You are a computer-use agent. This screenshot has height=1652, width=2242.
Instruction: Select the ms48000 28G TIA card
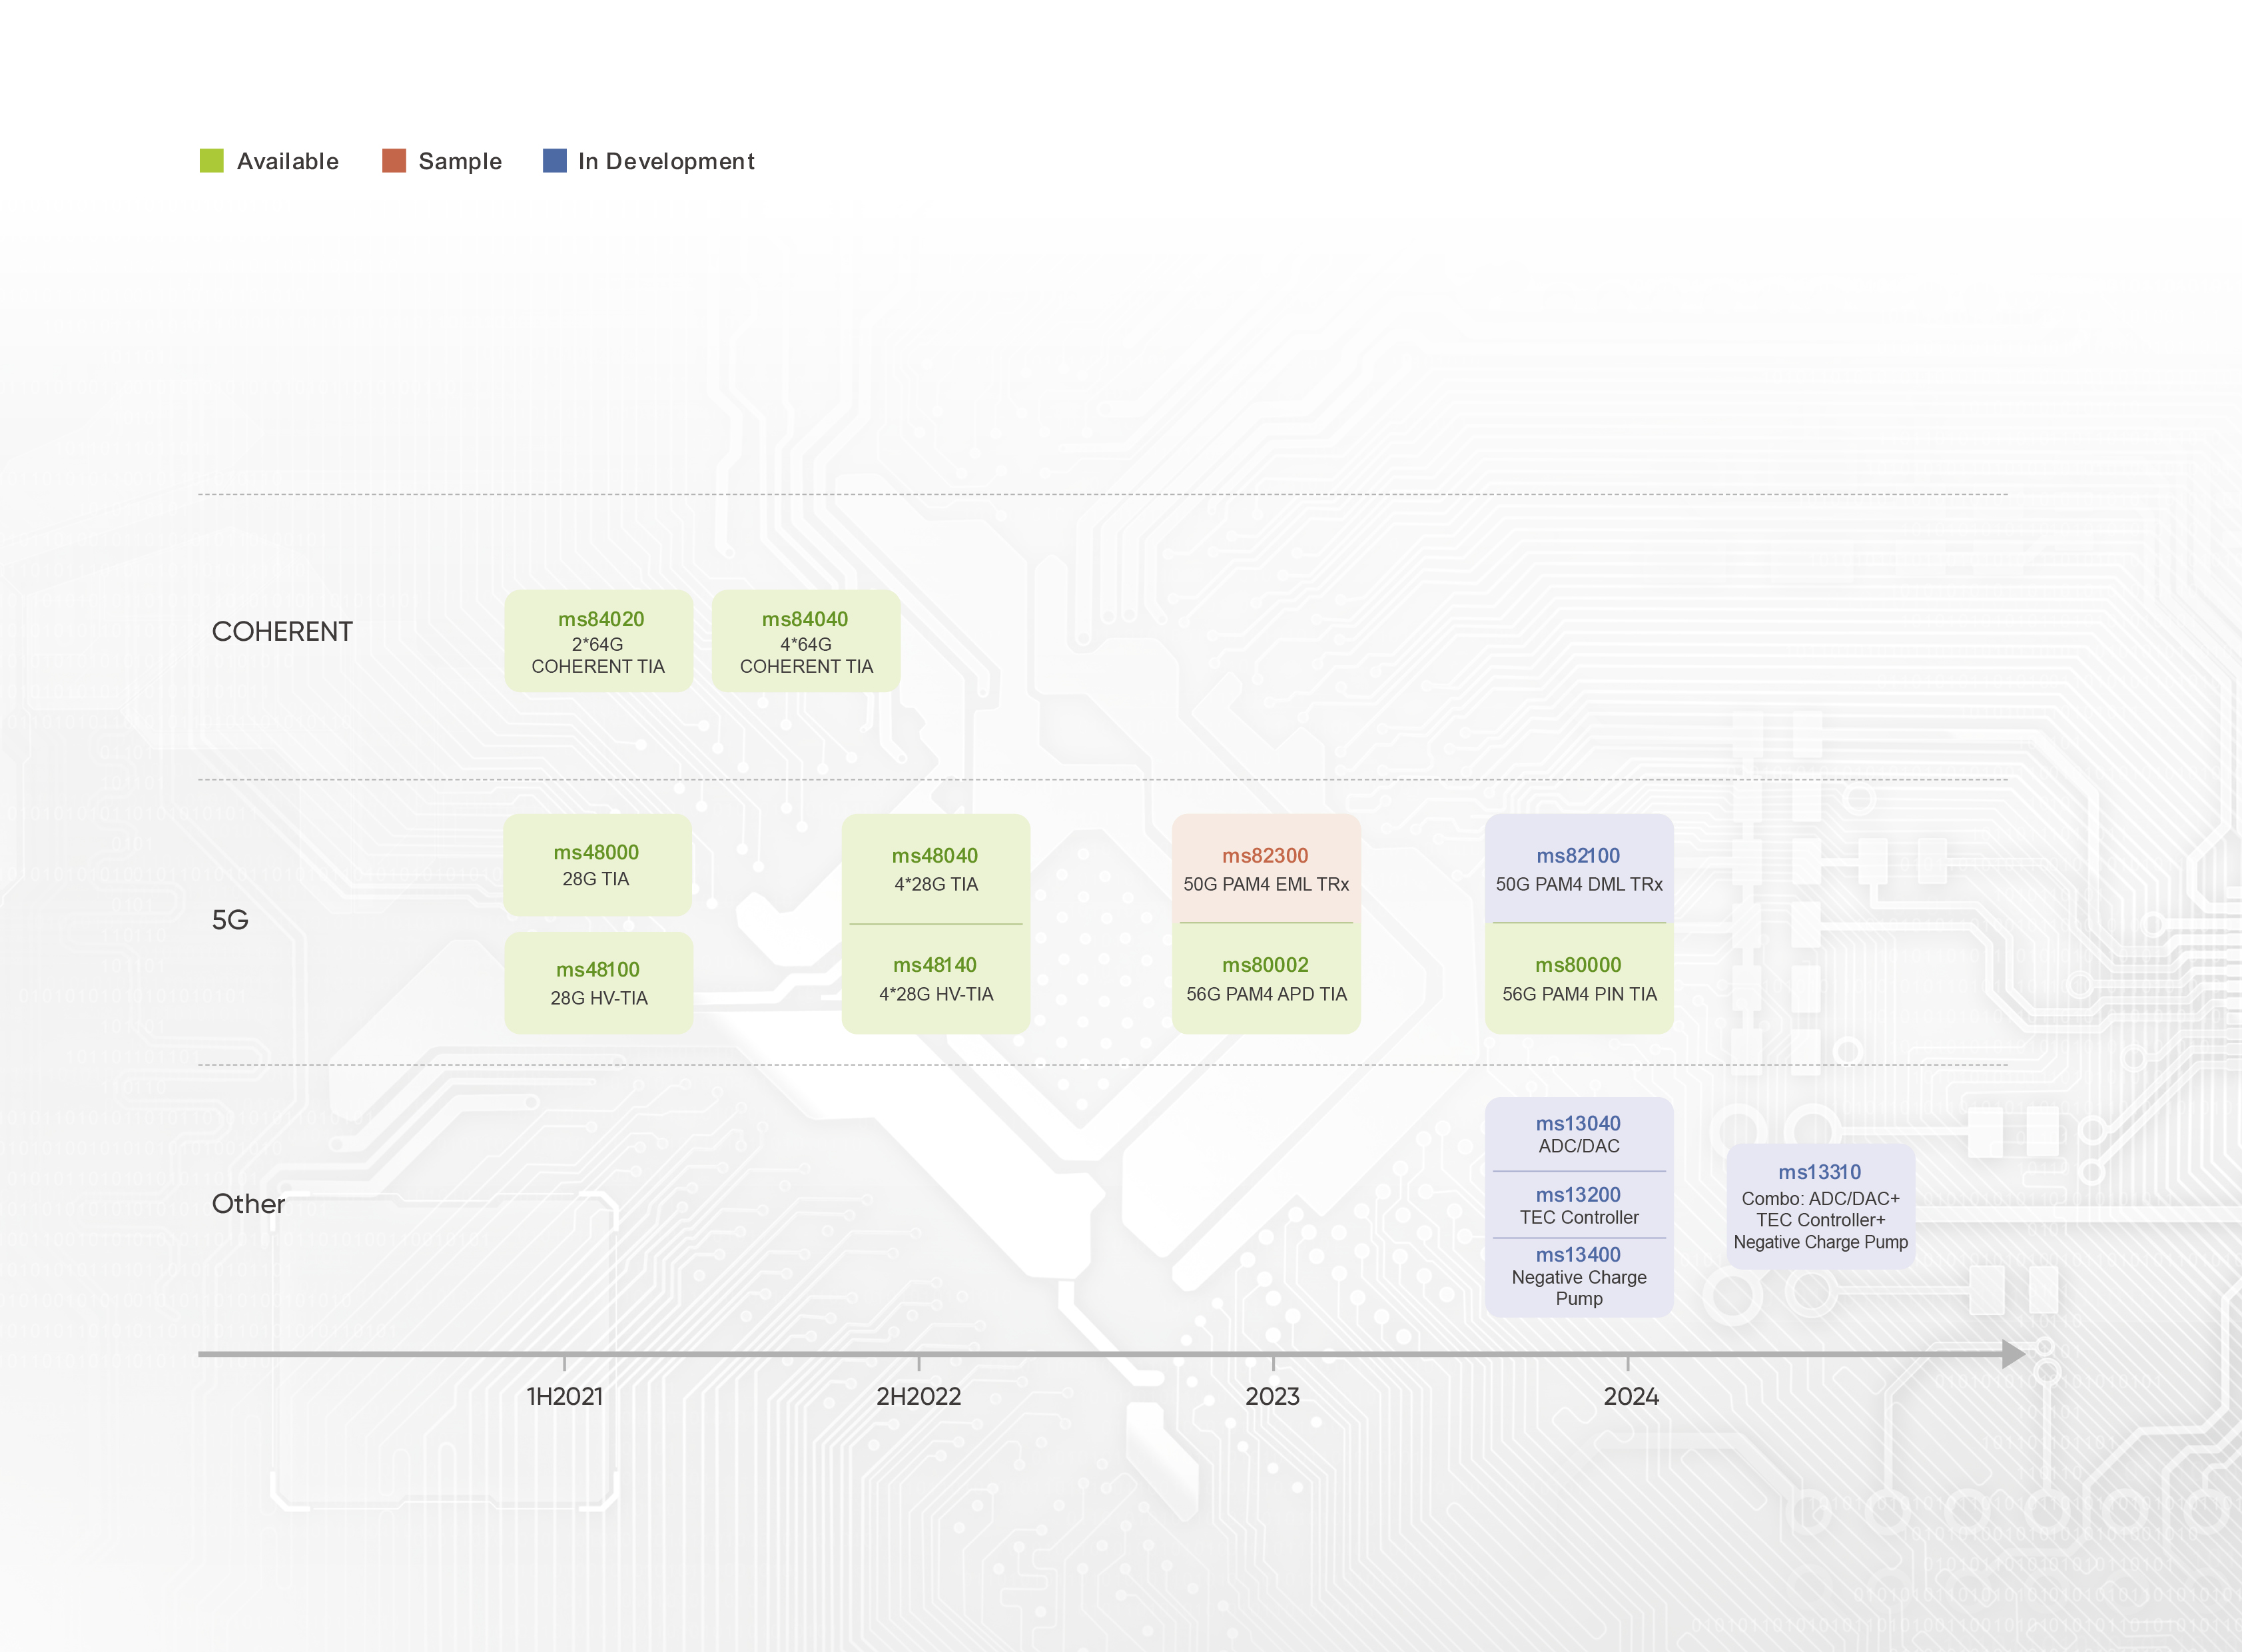pos(597,865)
